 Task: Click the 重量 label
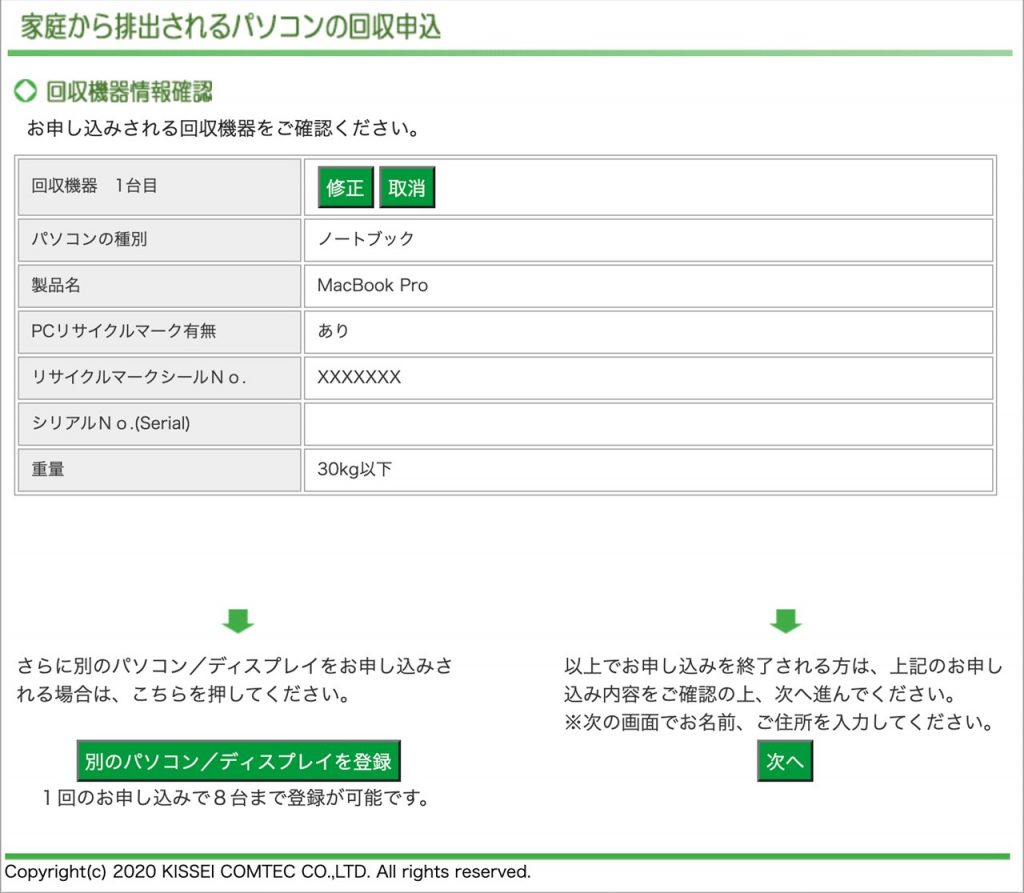click(48, 469)
